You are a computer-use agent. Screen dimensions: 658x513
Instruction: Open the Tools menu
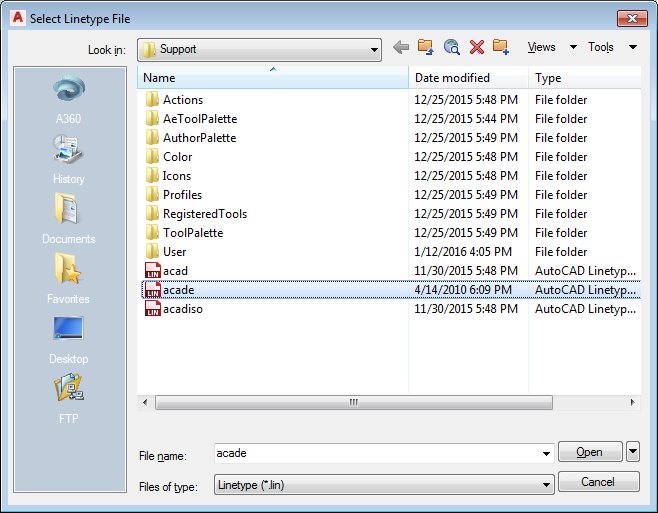tap(601, 47)
